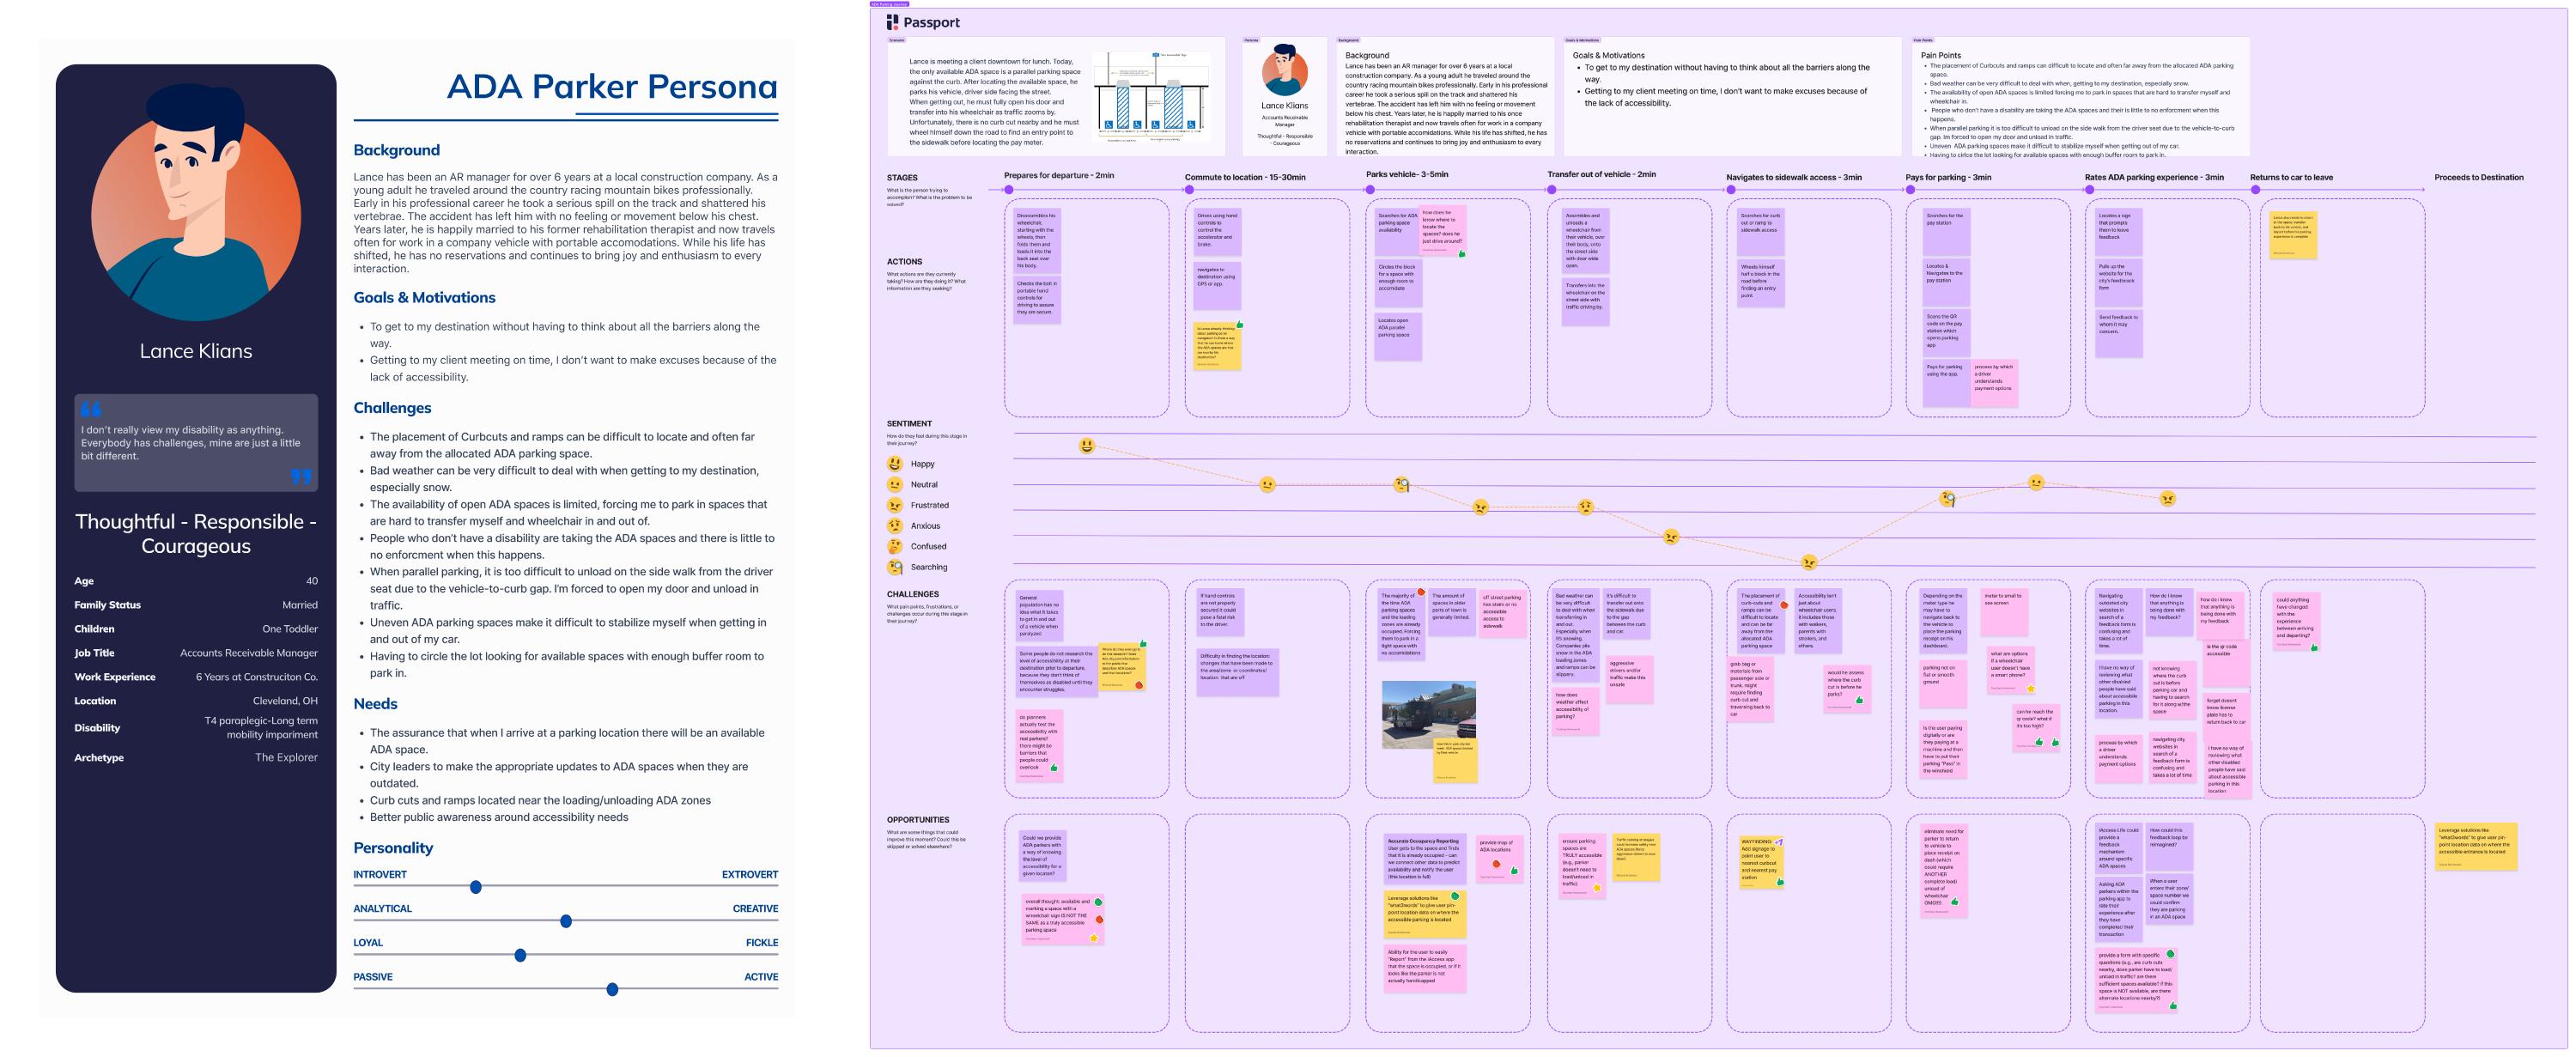Click 'Pays for parking - 3min' stage dot

(1910, 189)
